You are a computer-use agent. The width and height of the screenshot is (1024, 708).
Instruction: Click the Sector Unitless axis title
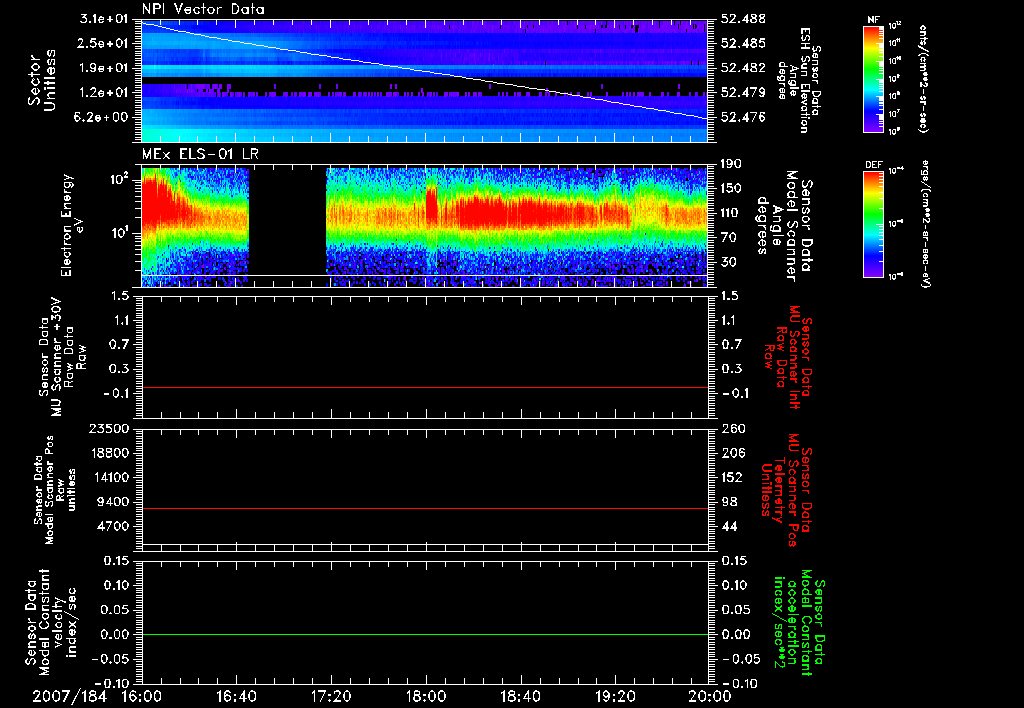42,80
